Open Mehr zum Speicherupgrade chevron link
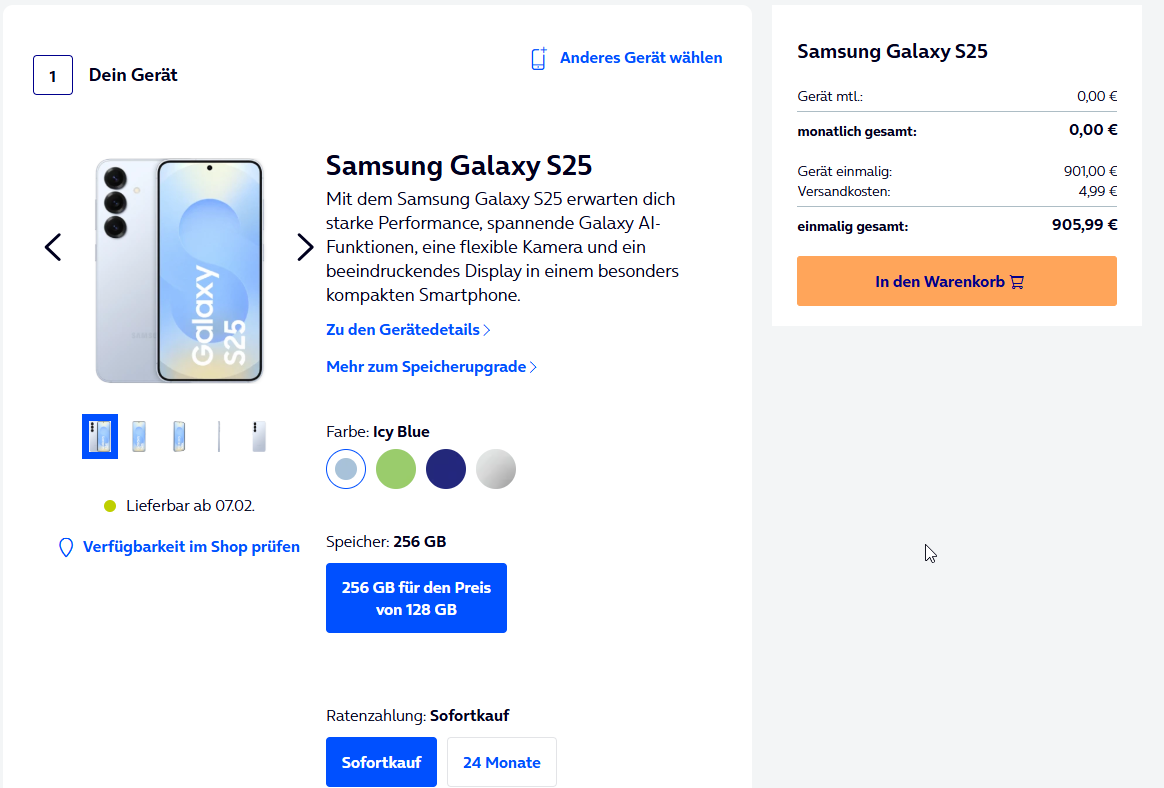This screenshot has width=1164, height=788. pos(533,367)
